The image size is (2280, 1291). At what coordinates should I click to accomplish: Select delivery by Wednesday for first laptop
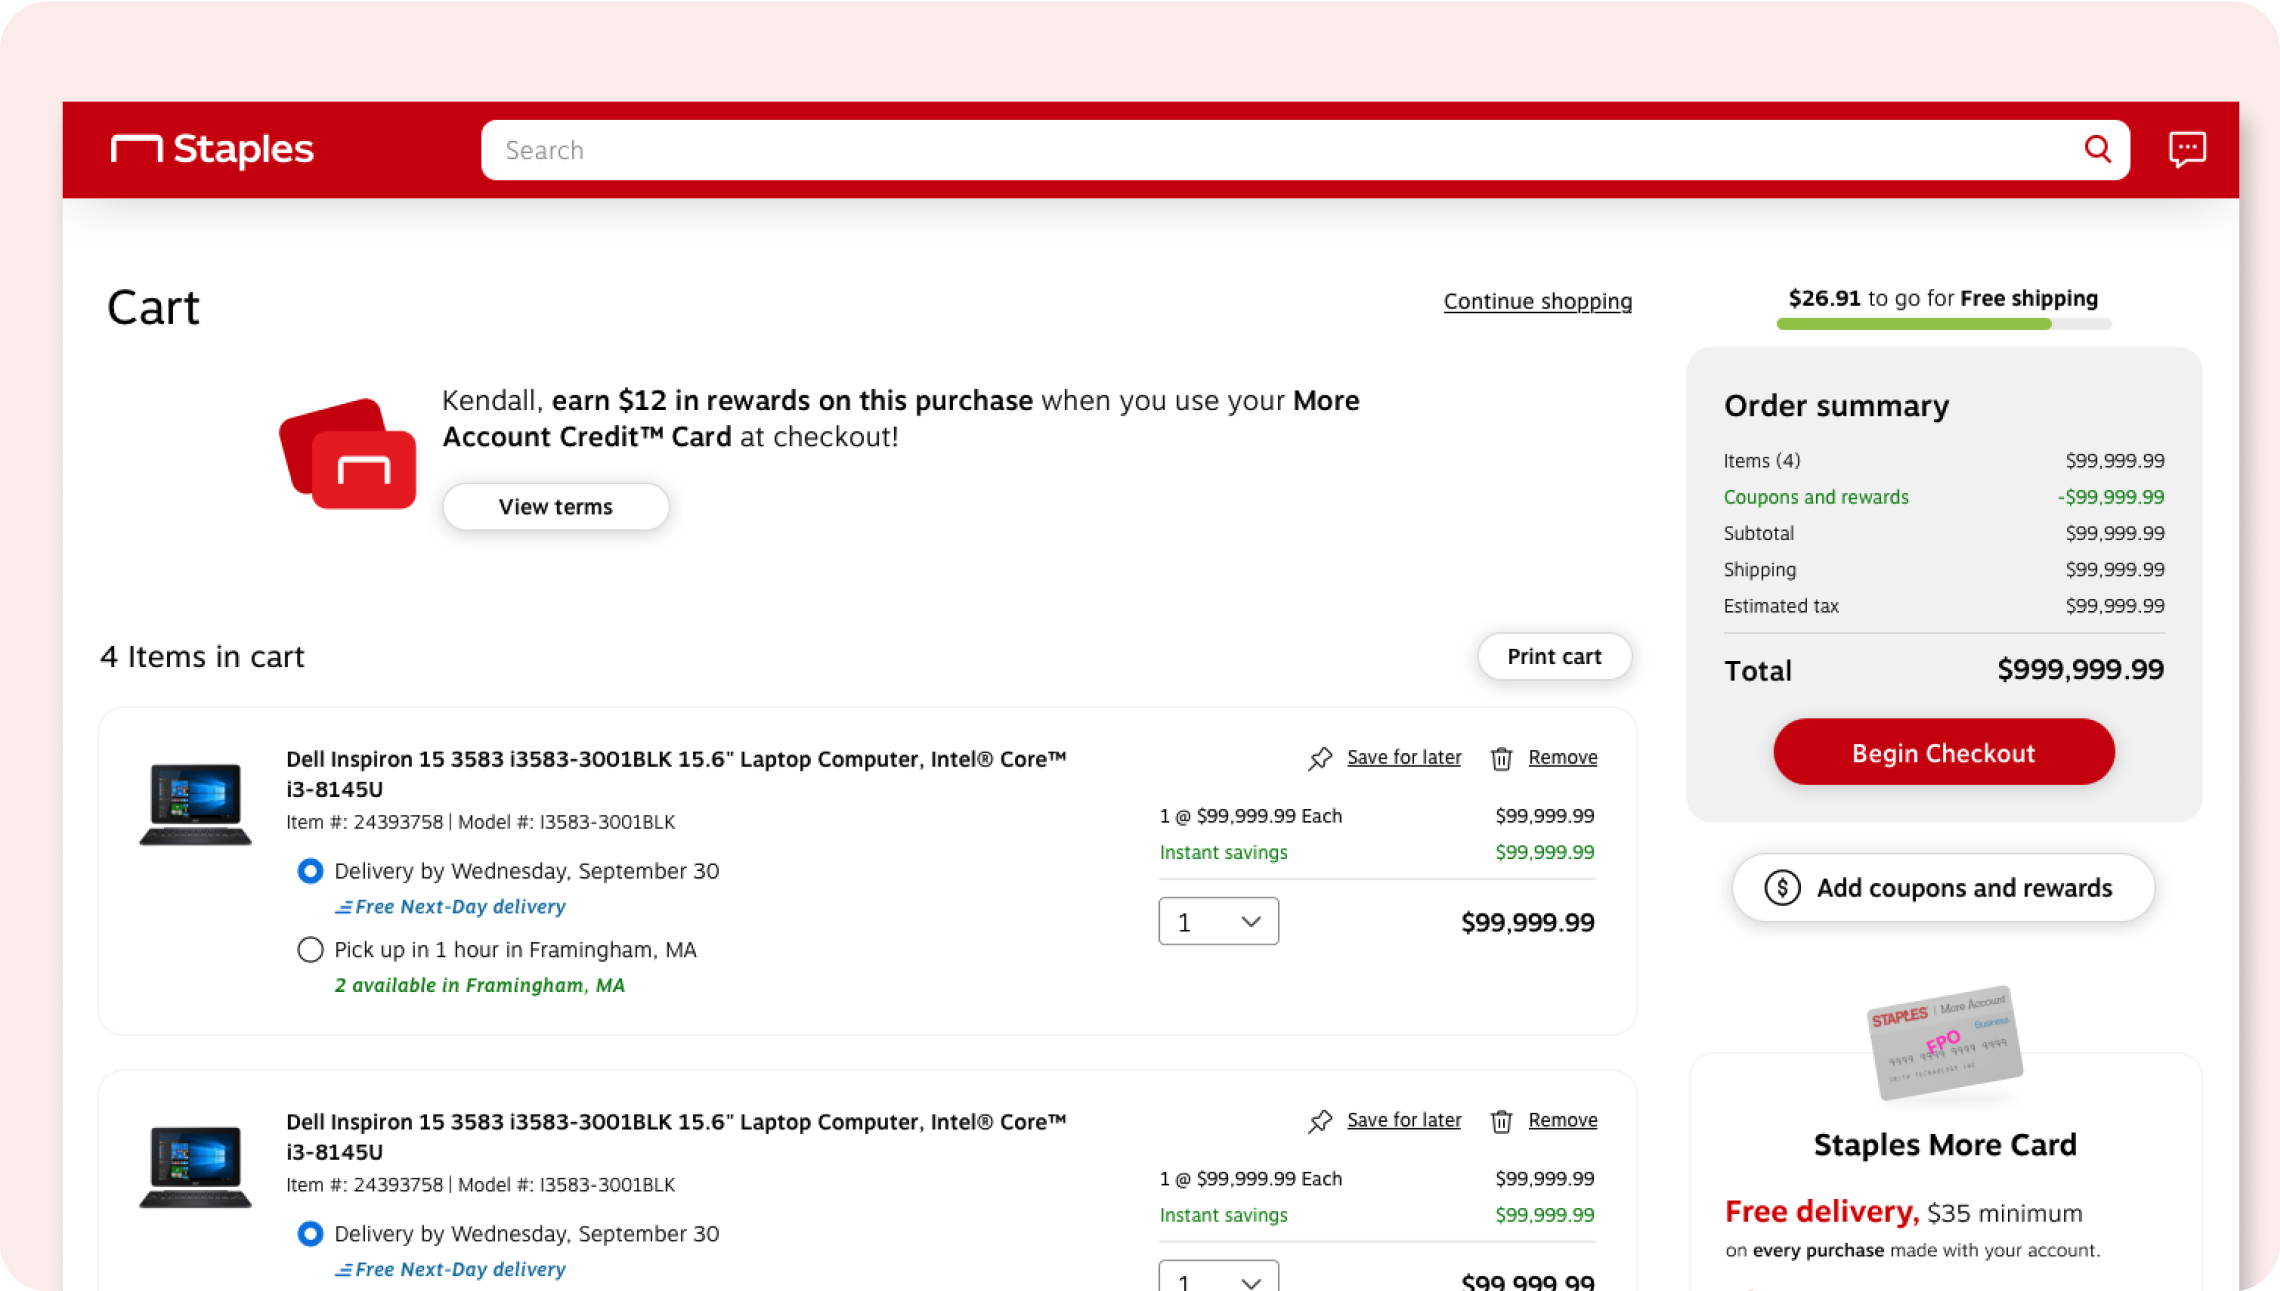point(310,871)
